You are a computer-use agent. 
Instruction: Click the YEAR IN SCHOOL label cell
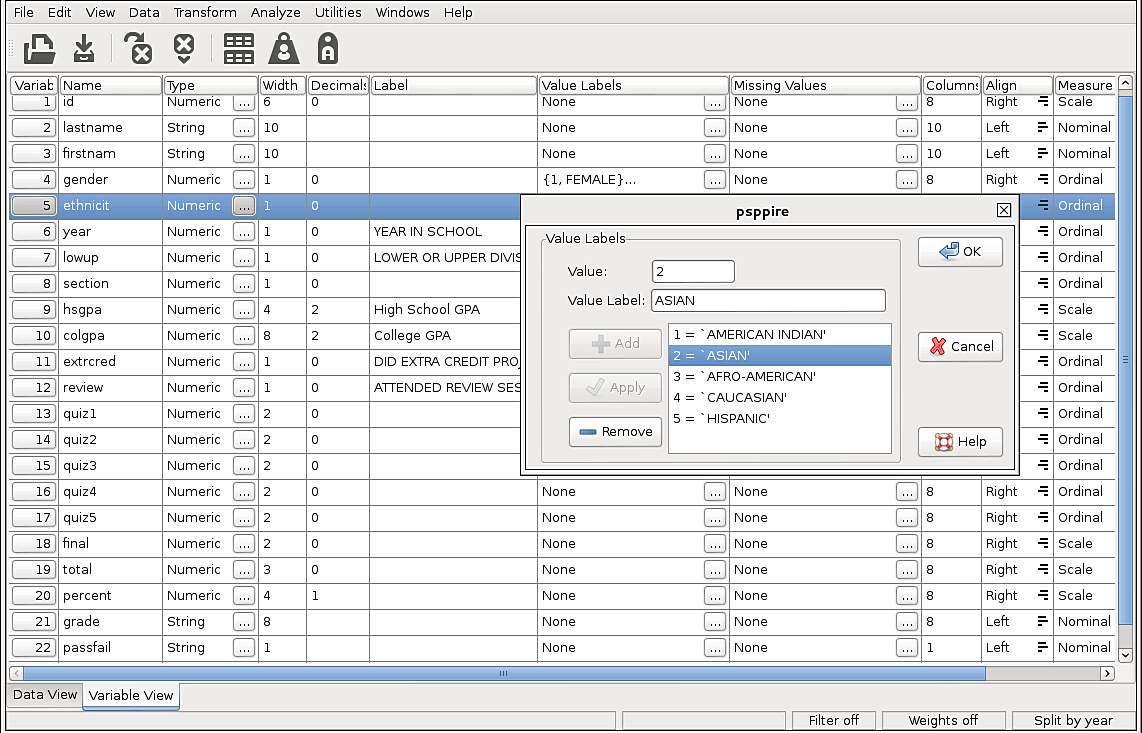pyautogui.click(x=446, y=232)
